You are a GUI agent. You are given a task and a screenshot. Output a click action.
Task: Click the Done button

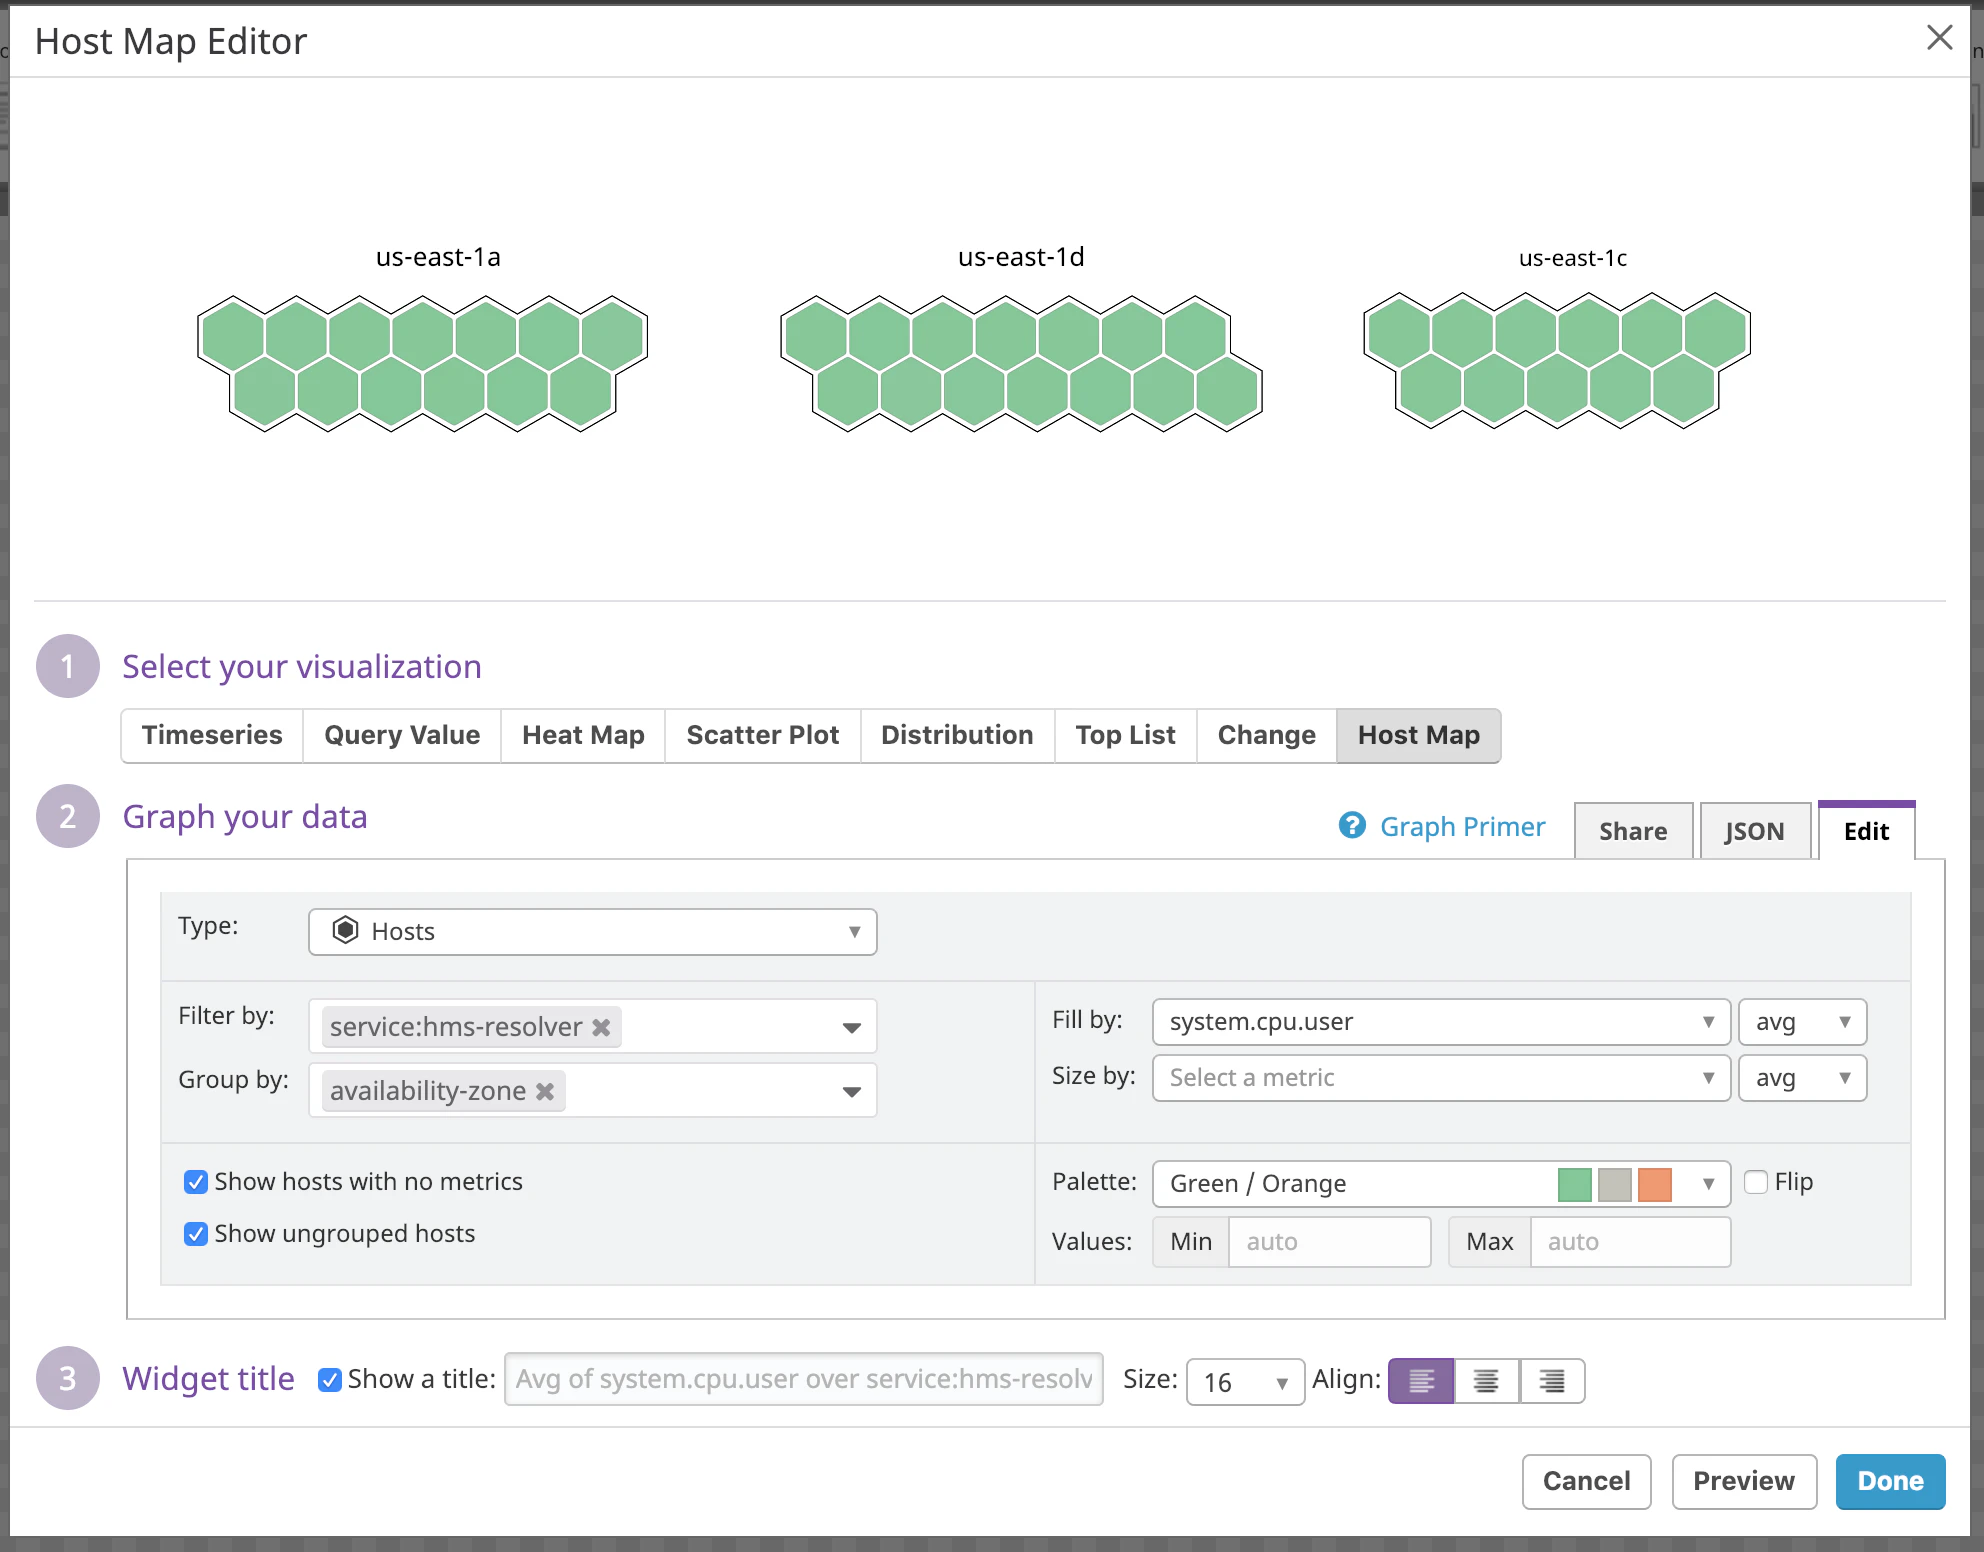tap(1889, 1481)
